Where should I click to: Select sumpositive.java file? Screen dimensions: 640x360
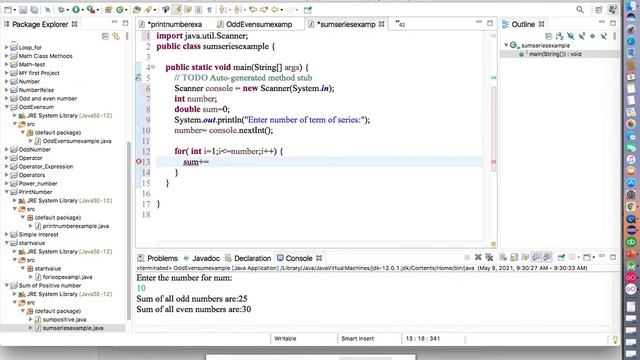[x=64, y=319]
